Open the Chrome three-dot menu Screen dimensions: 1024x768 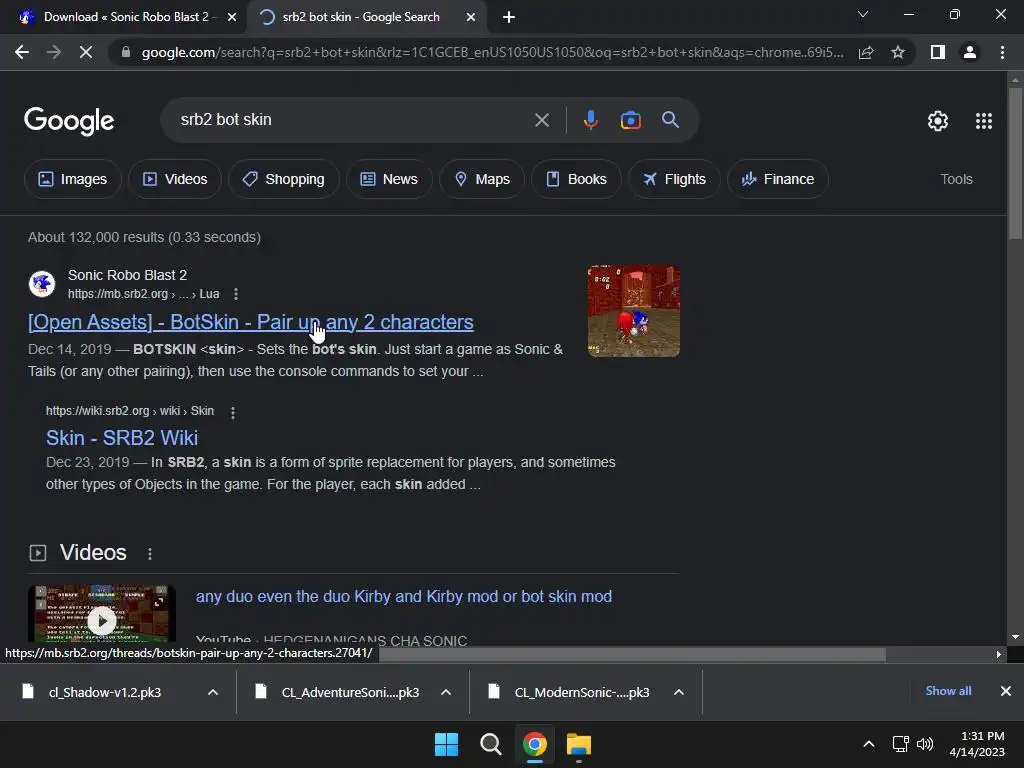pos(1002,52)
